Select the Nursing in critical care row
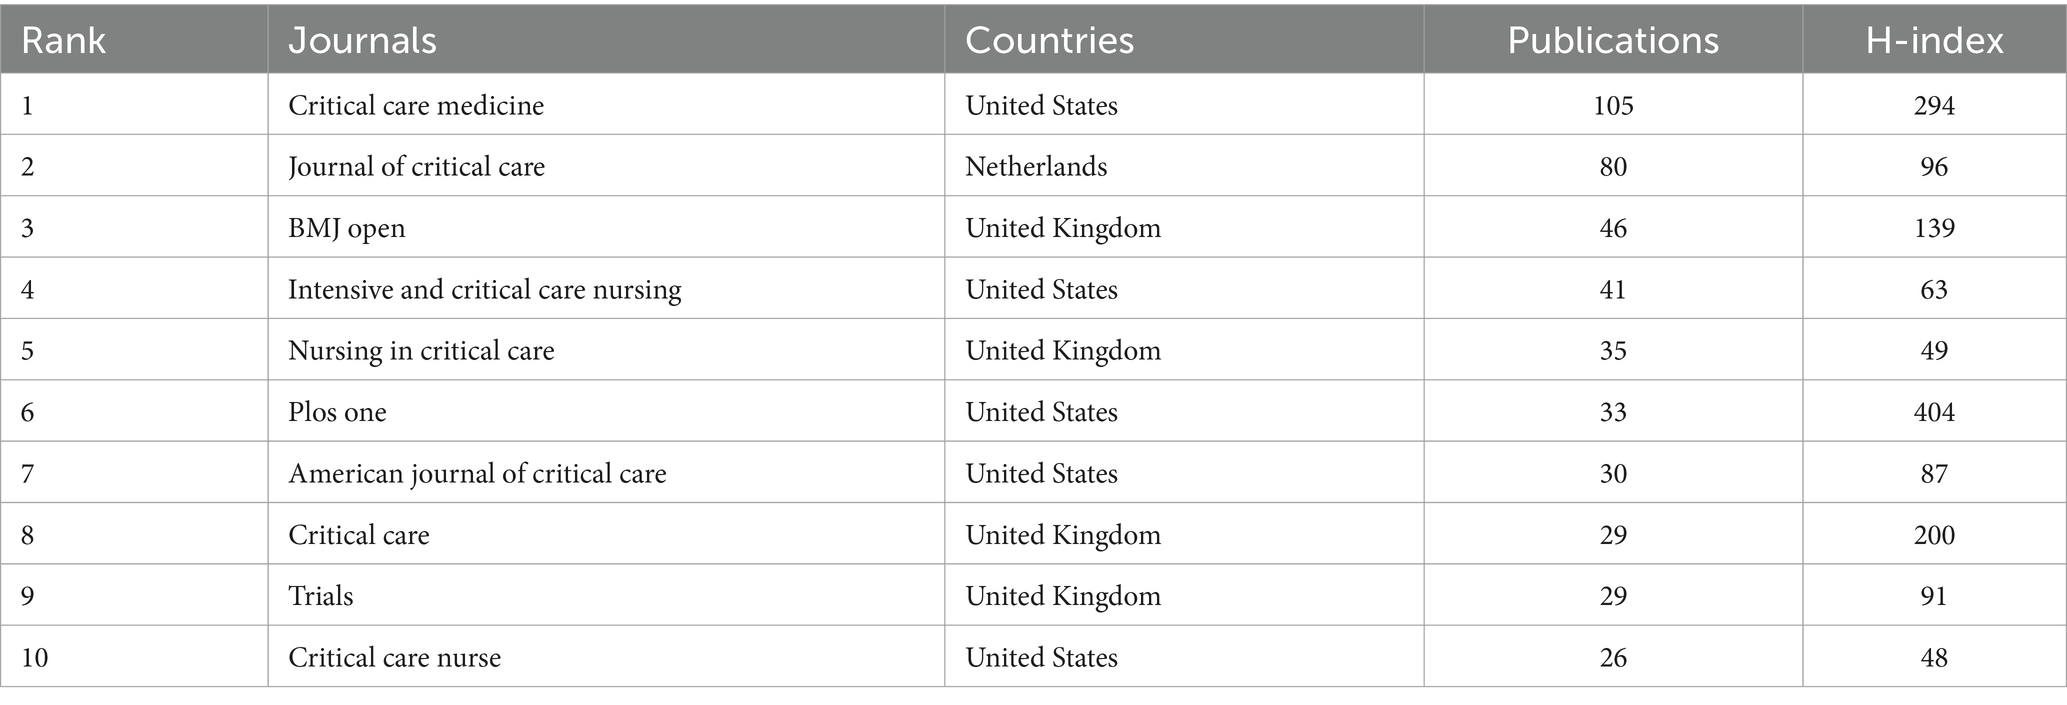Screen dimensions: 2067x705 (x=1033, y=350)
